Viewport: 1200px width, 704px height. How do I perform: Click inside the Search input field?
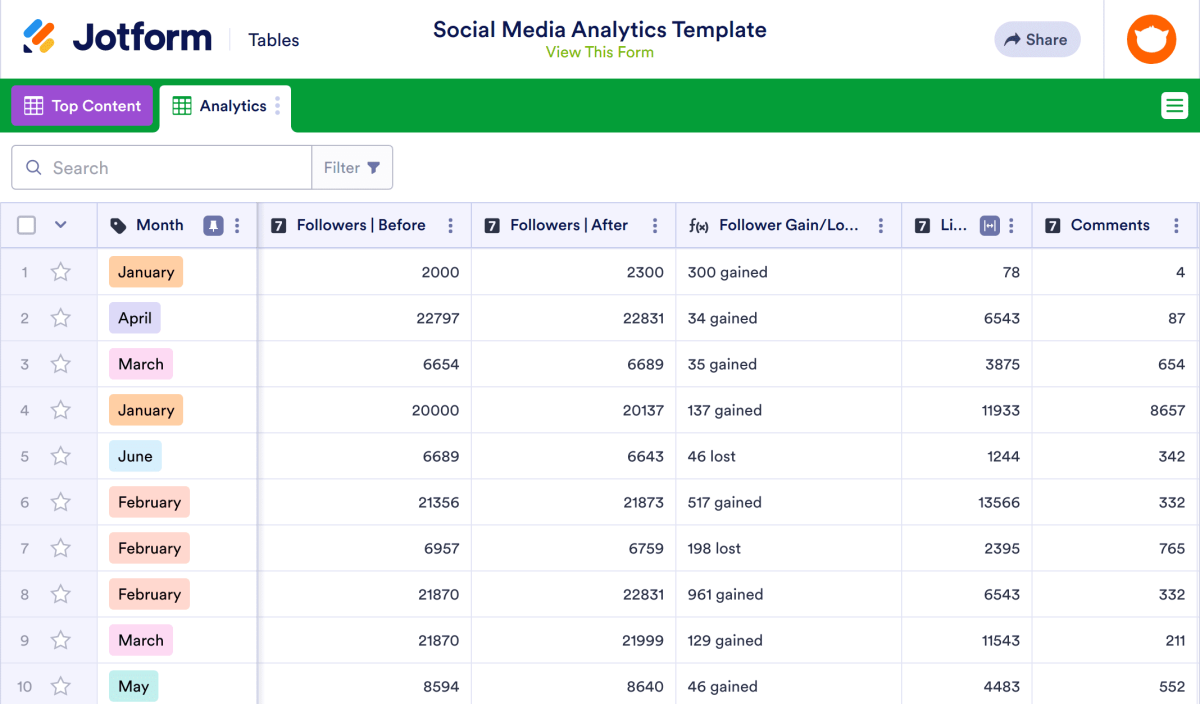[x=160, y=167]
